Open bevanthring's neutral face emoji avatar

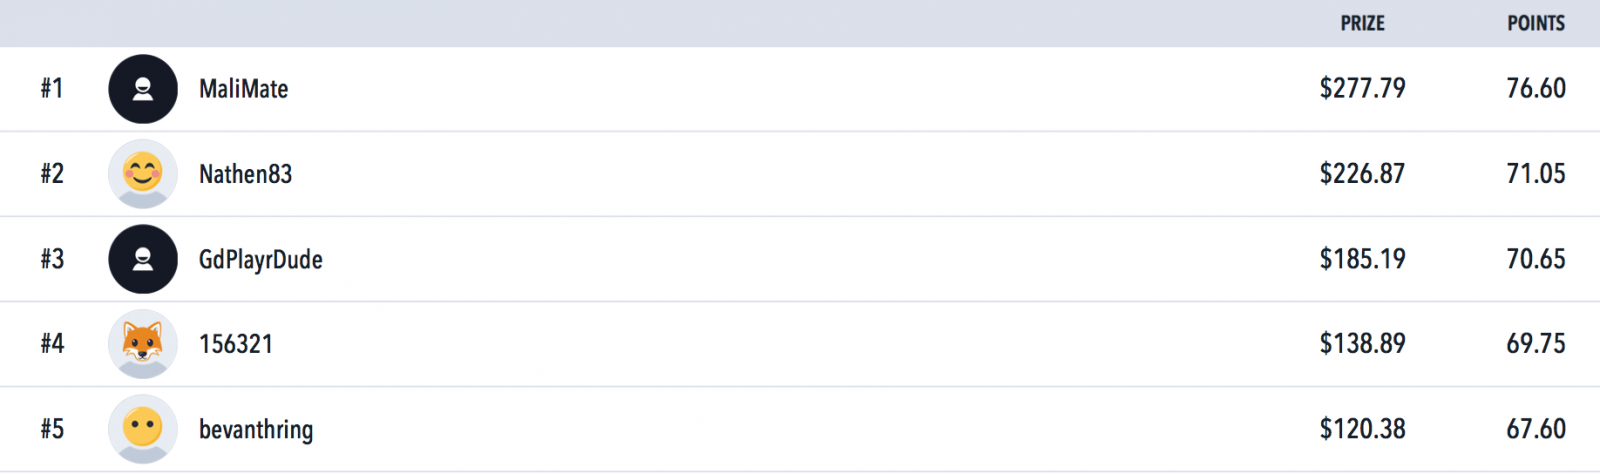(143, 429)
